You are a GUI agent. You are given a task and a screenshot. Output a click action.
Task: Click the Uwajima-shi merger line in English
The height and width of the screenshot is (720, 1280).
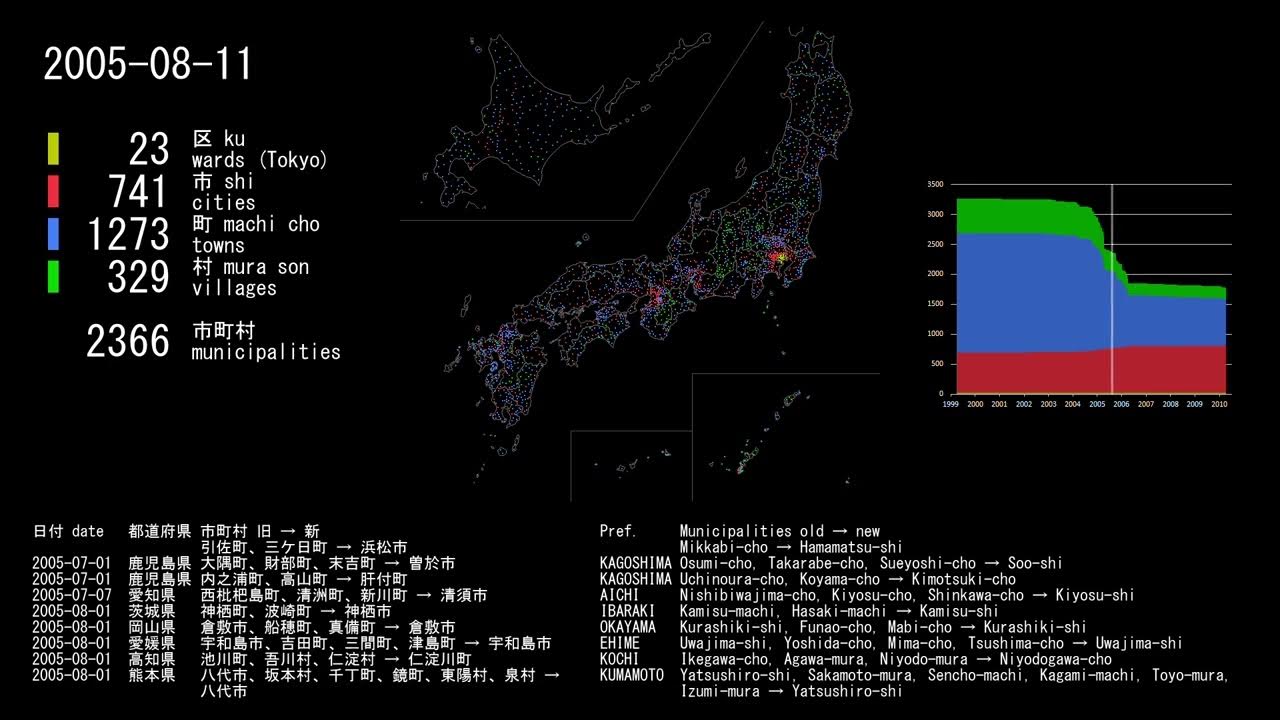tap(931, 644)
